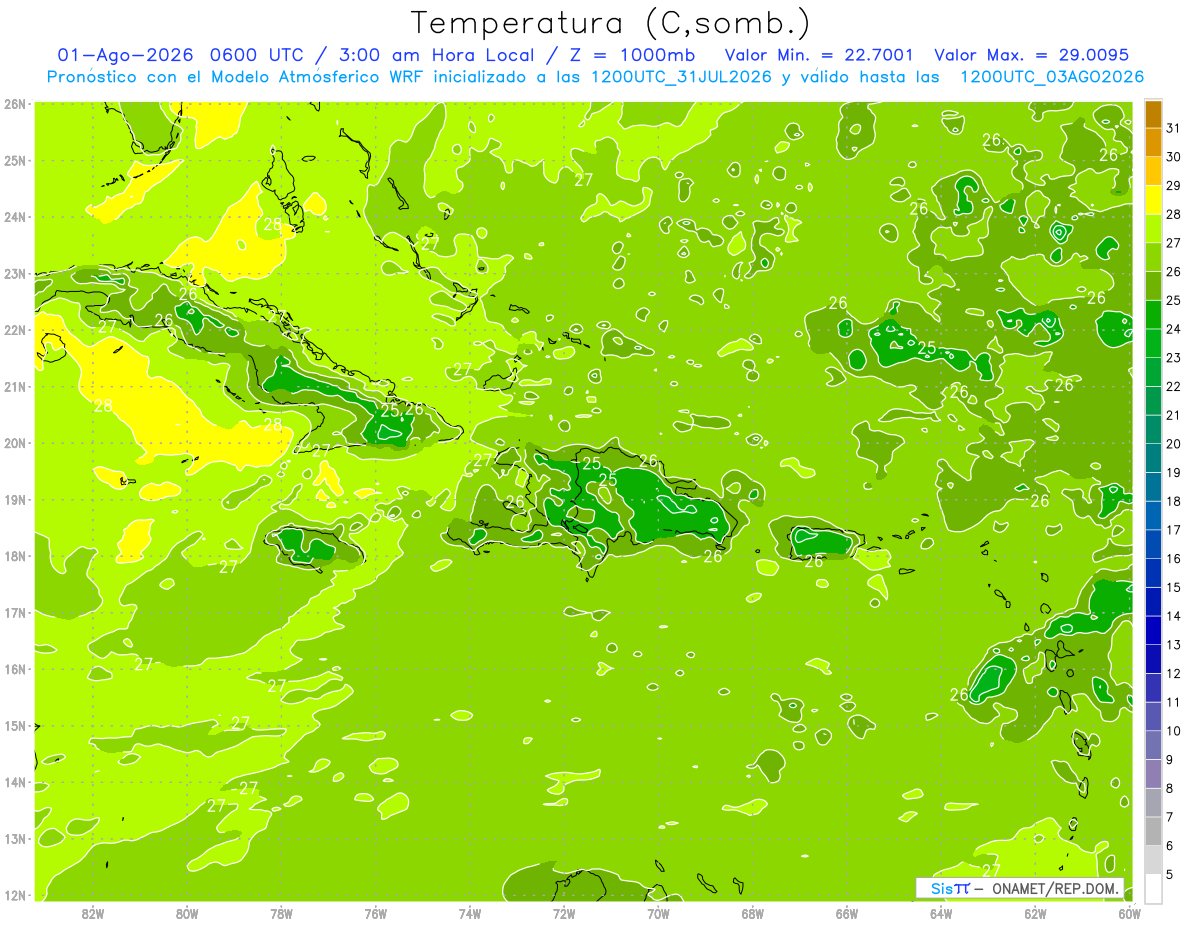This screenshot has height=927, width=1200.
Task: Click the '14N' latitude axis label
Action: pyautogui.click(x=14, y=782)
